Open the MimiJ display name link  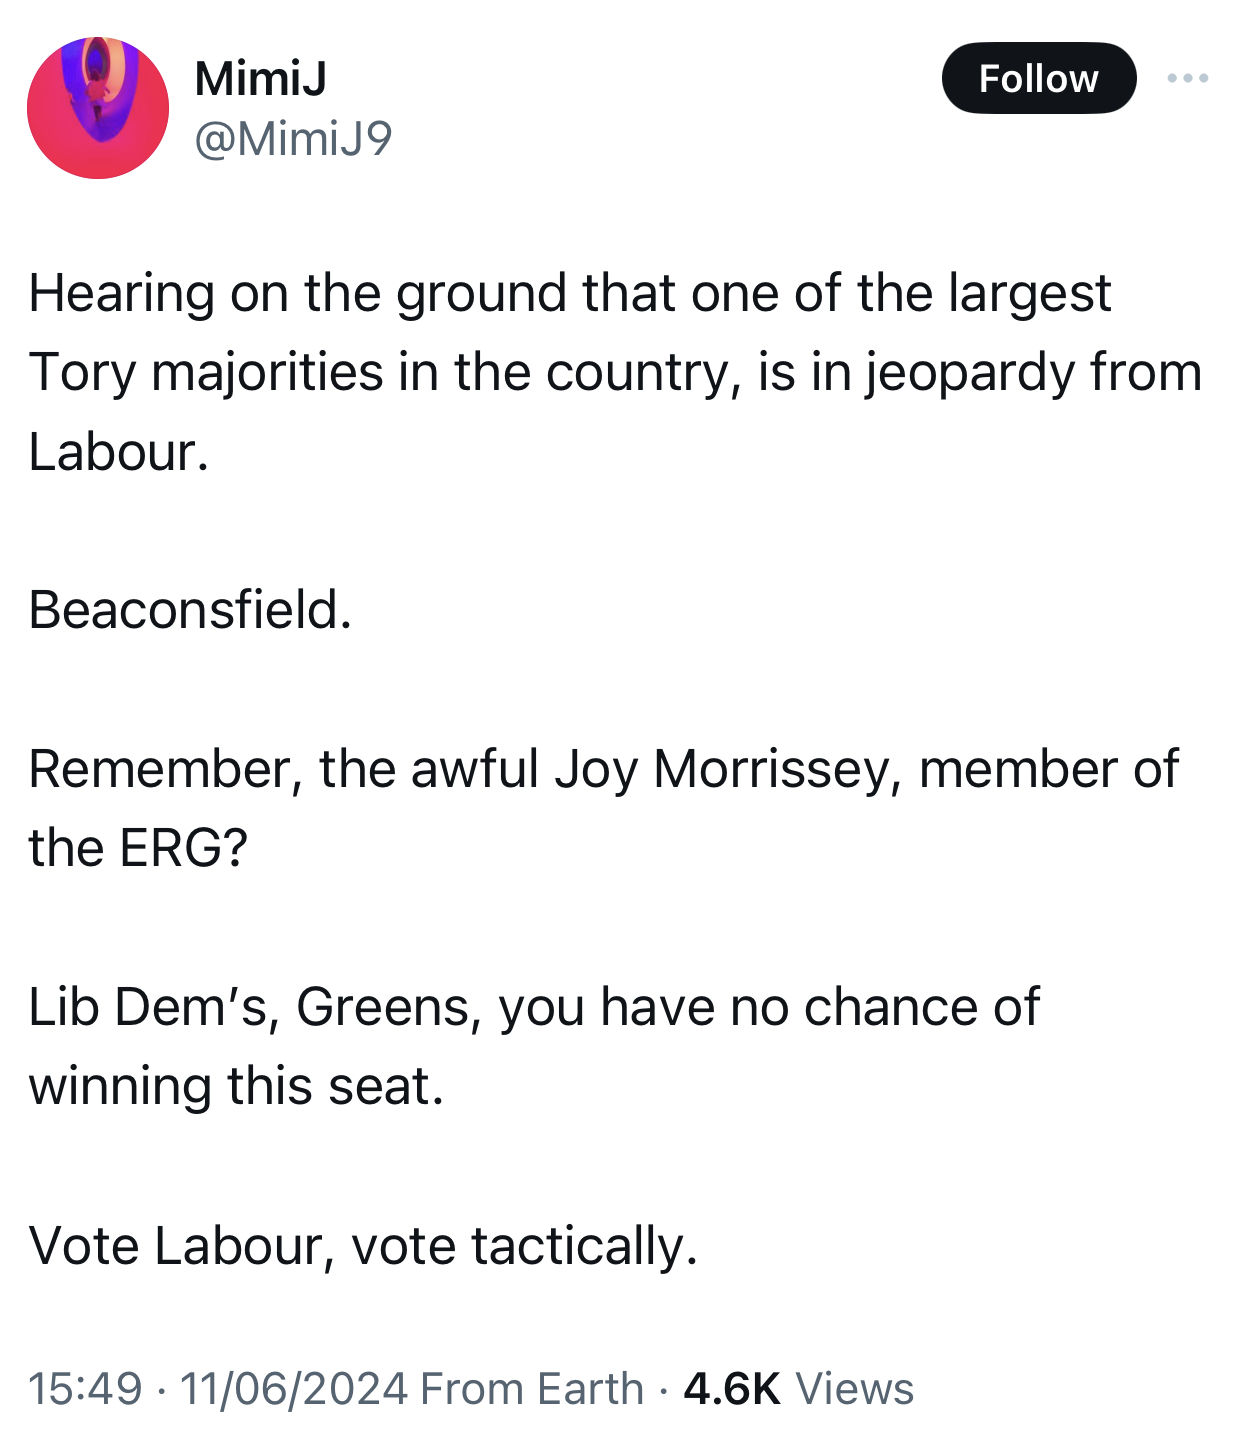click(x=260, y=78)
